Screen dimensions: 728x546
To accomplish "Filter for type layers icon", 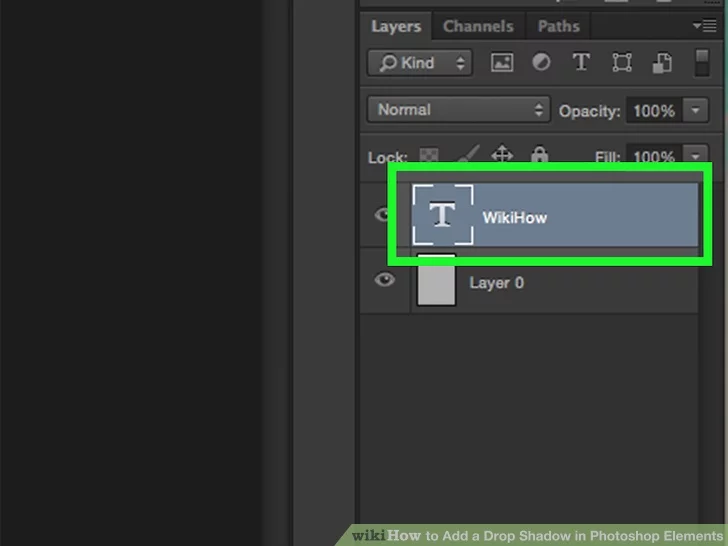I will pos(581,62).
